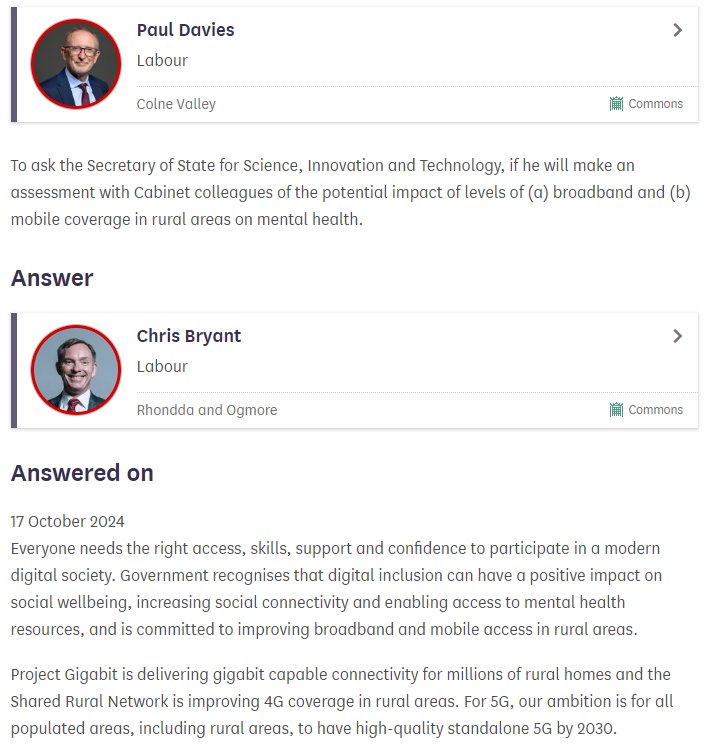Viewport: 711px width, 749px height.
Task: Click the Colne Valley constituency text
Action: [176, 104]
